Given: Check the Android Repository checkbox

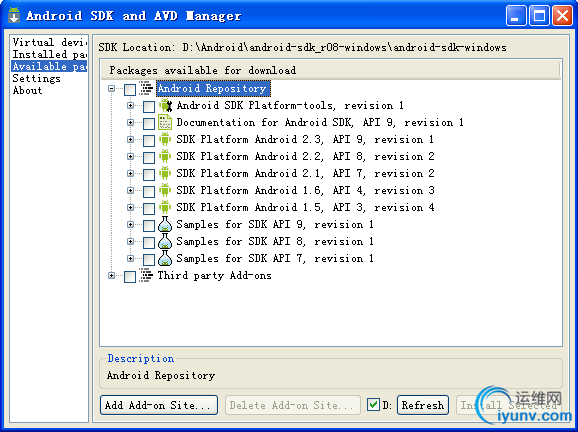Looking at the screenshot, I should click(130, 89).
